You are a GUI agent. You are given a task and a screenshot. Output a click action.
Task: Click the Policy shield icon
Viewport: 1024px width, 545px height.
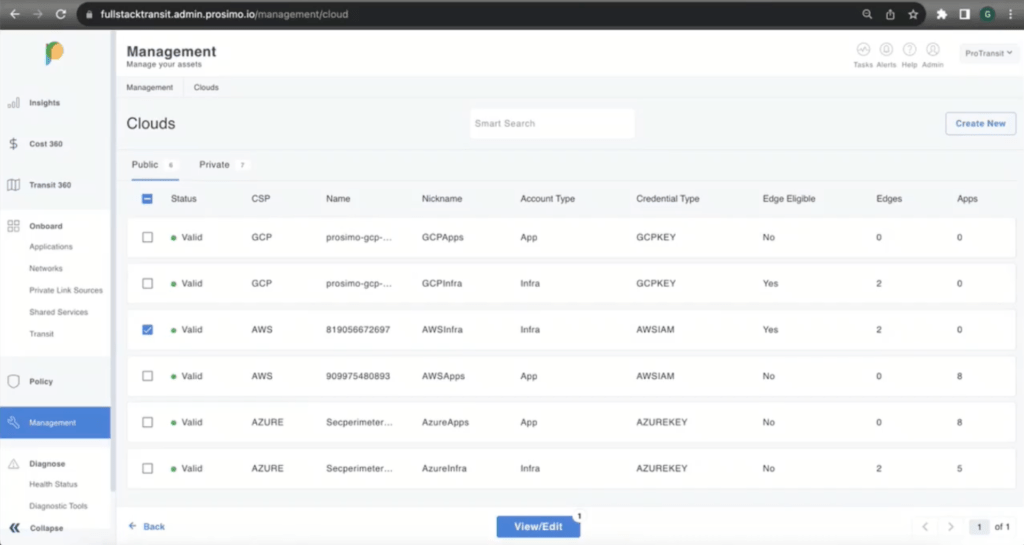[14, 381]
